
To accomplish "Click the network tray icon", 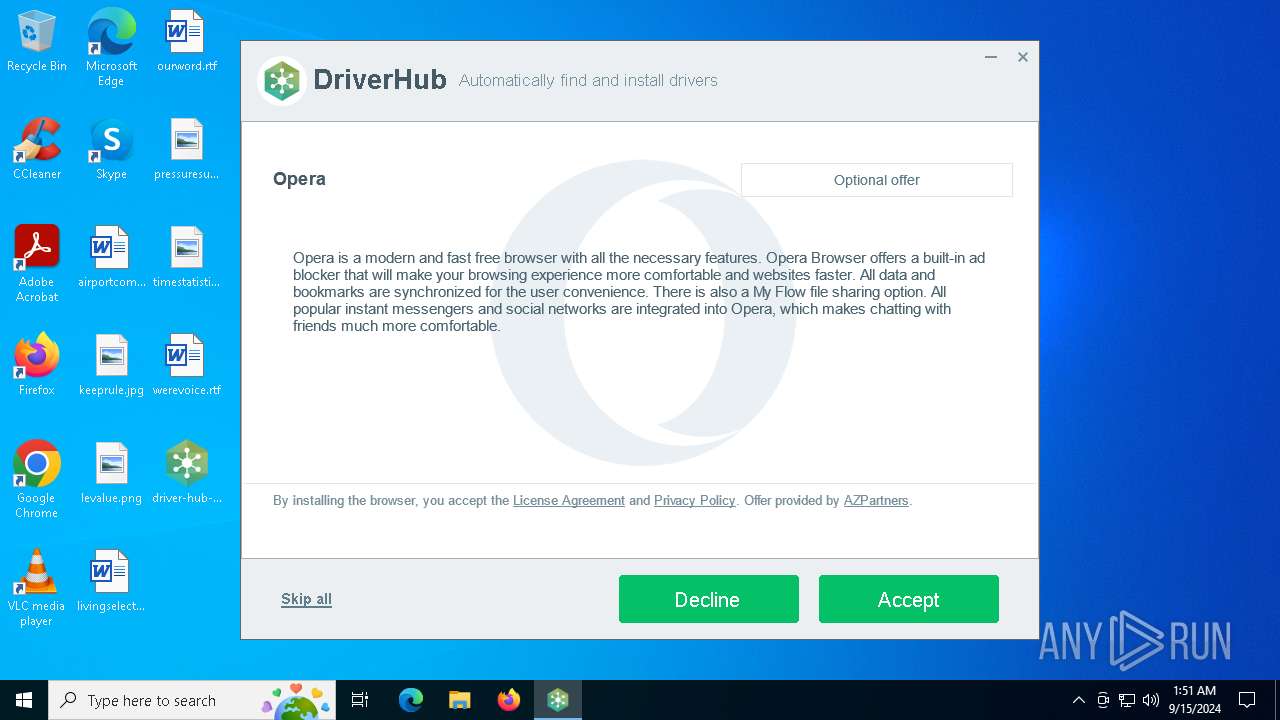I will [x=1127, y=700].
